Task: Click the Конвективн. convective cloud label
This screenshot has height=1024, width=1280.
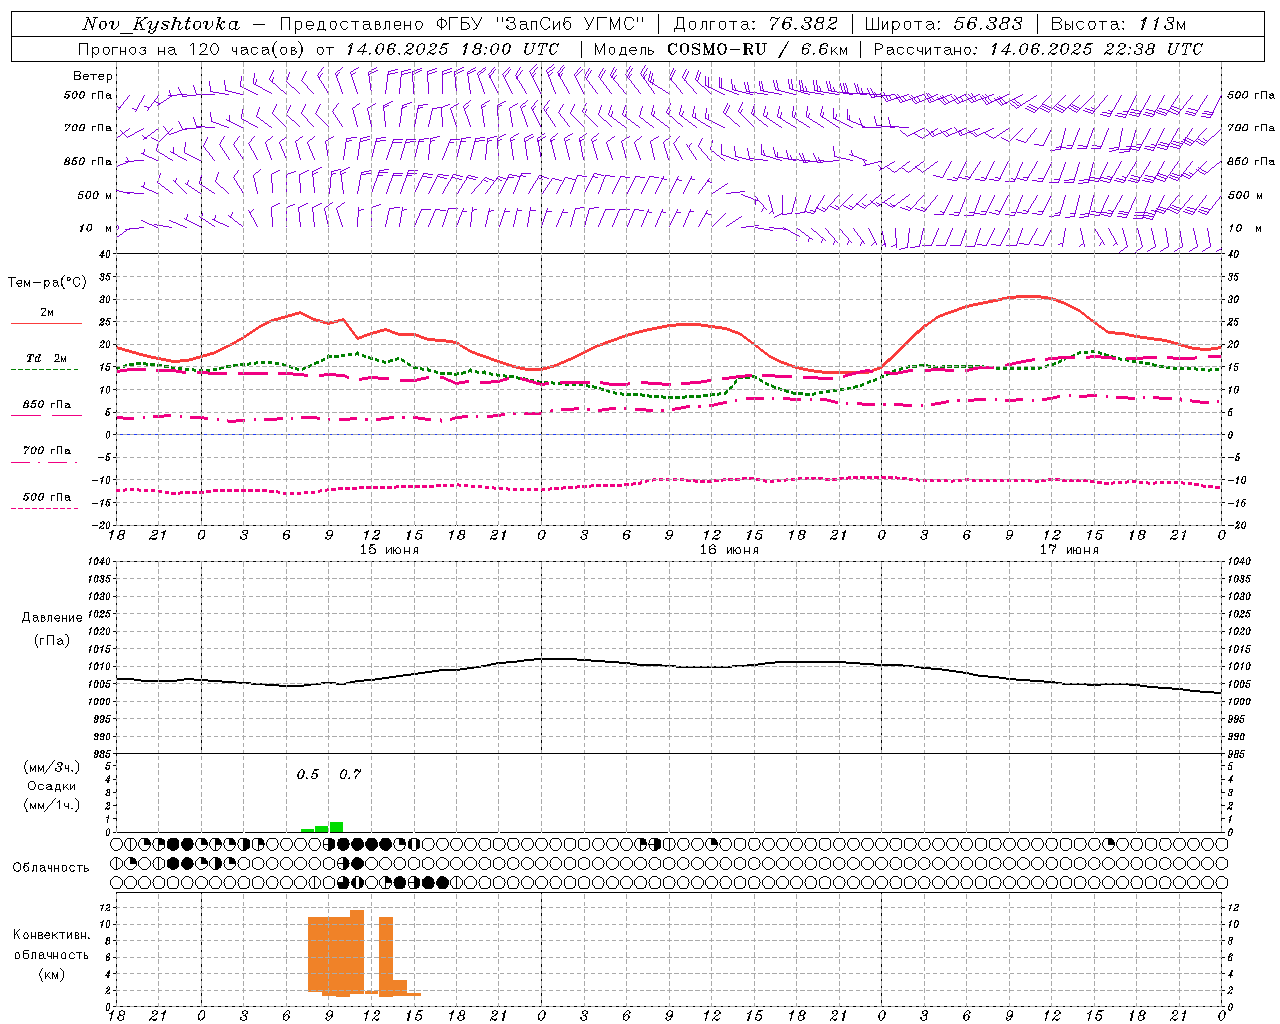Action: point(52,935)
